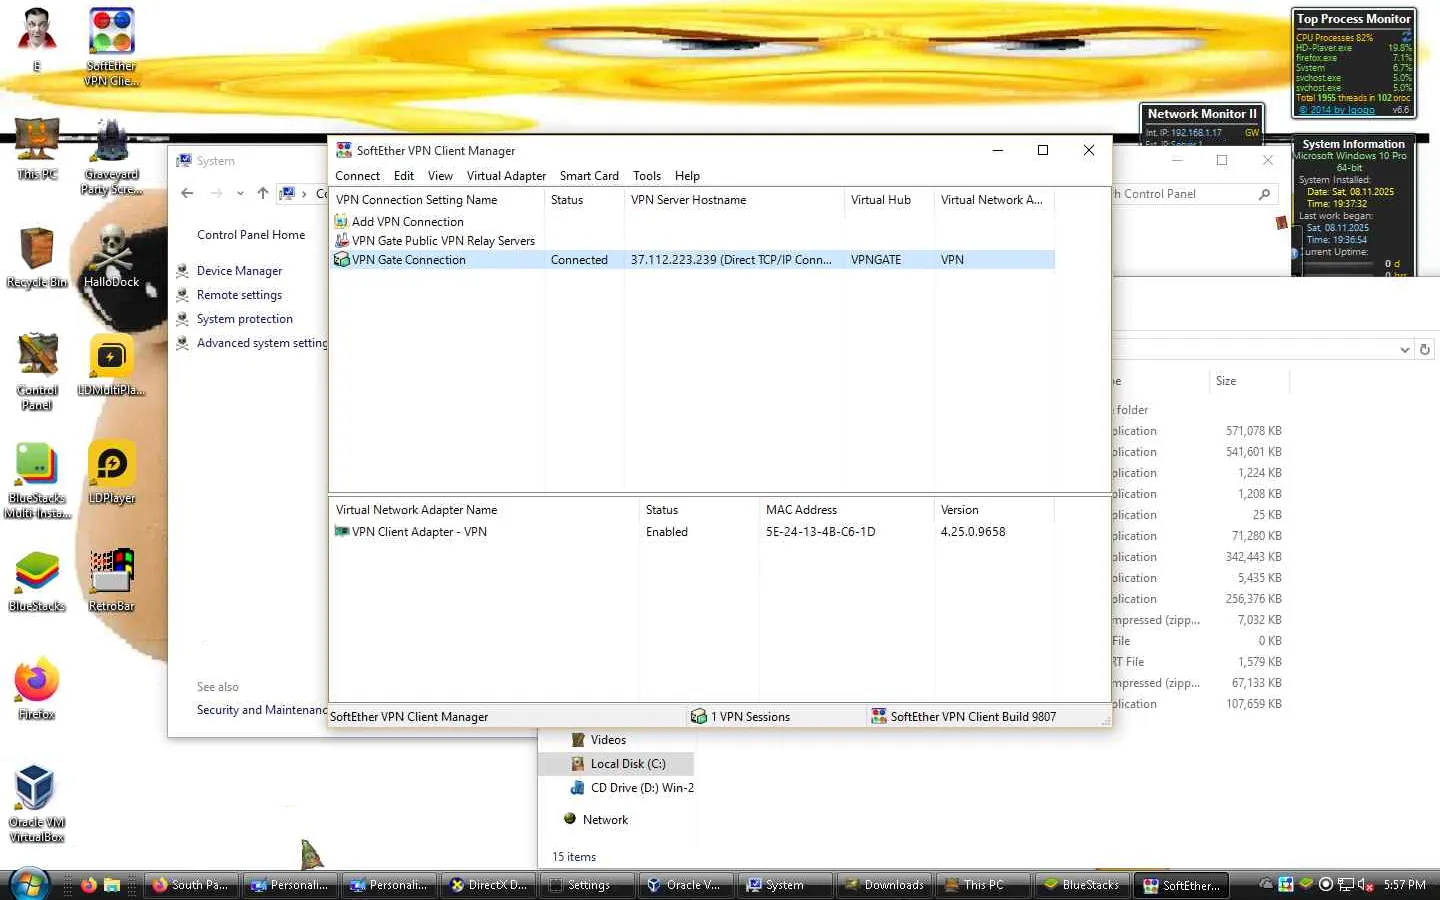Select the VPN Gate Connection icon

coord(341,260)
